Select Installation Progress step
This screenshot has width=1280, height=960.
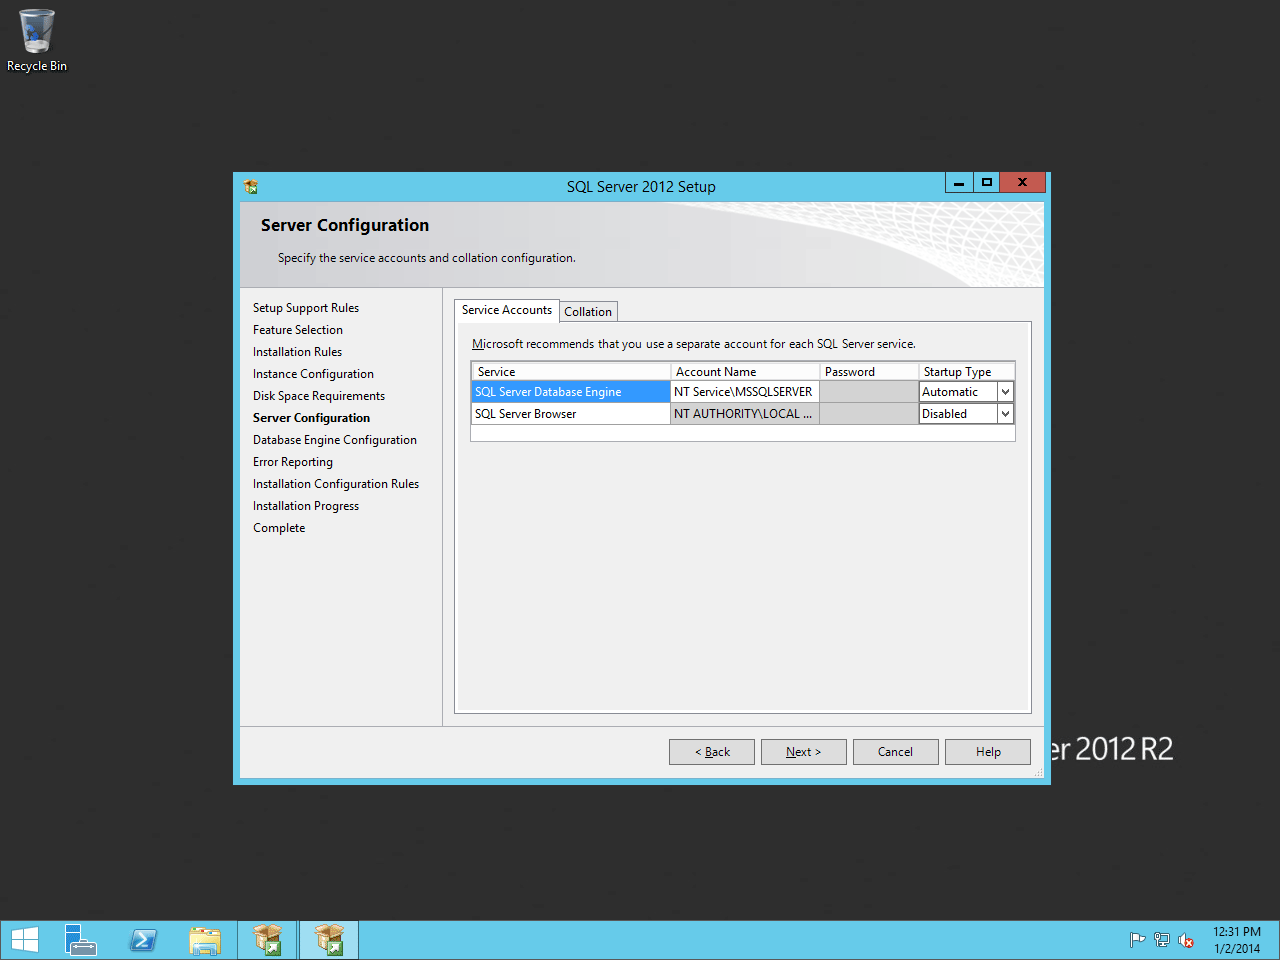click(306, 506)
